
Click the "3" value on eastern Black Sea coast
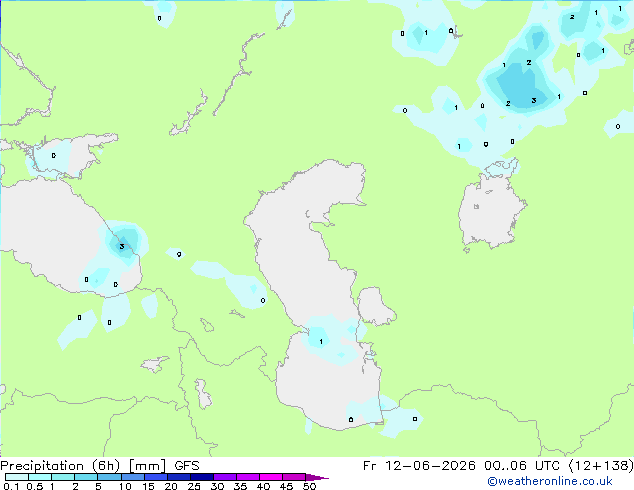122,246
